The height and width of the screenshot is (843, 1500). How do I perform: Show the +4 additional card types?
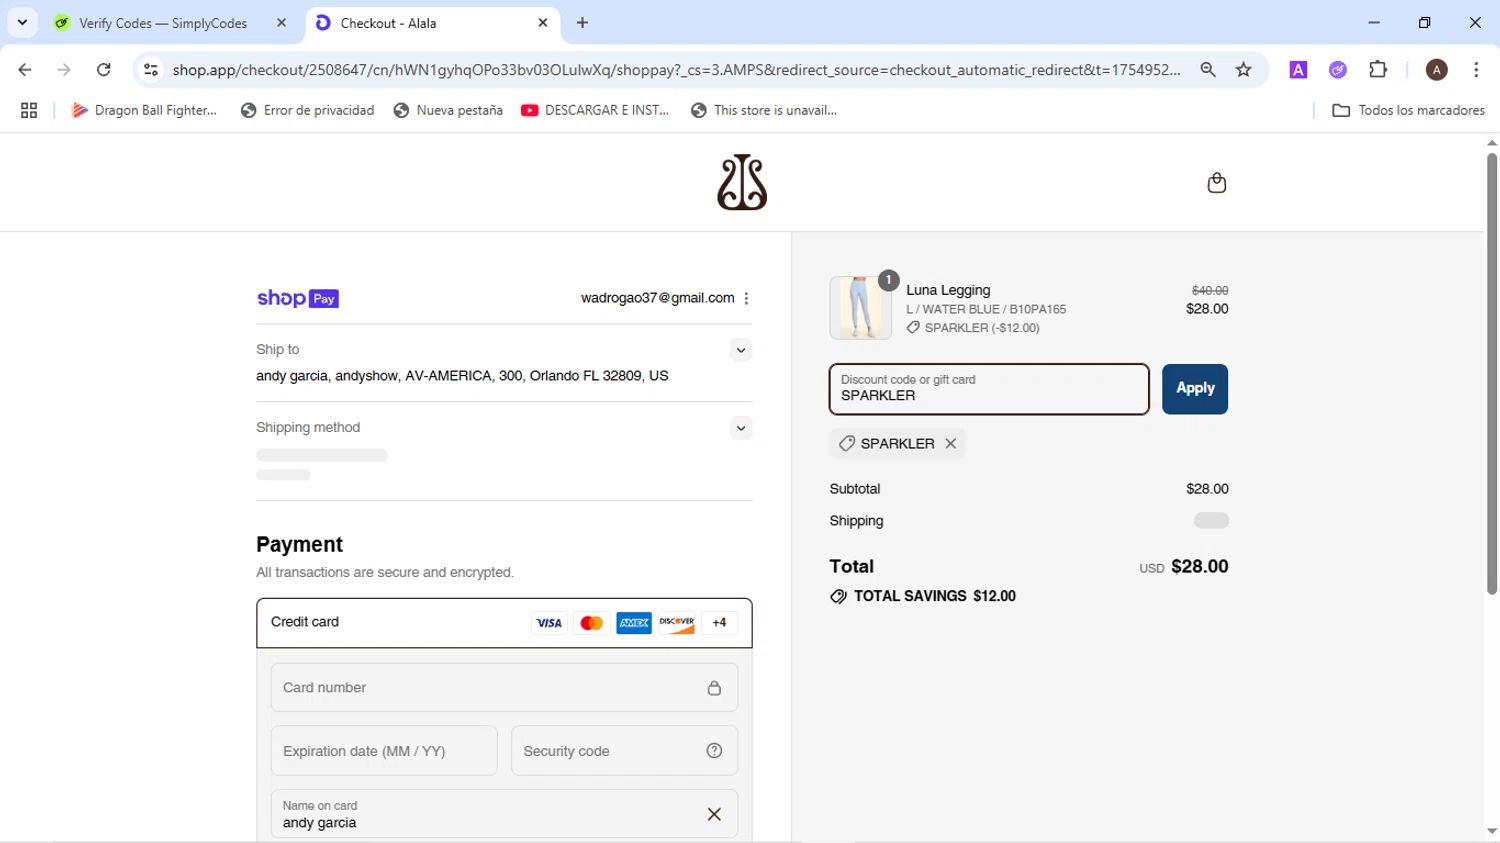(x=719, y=623)
